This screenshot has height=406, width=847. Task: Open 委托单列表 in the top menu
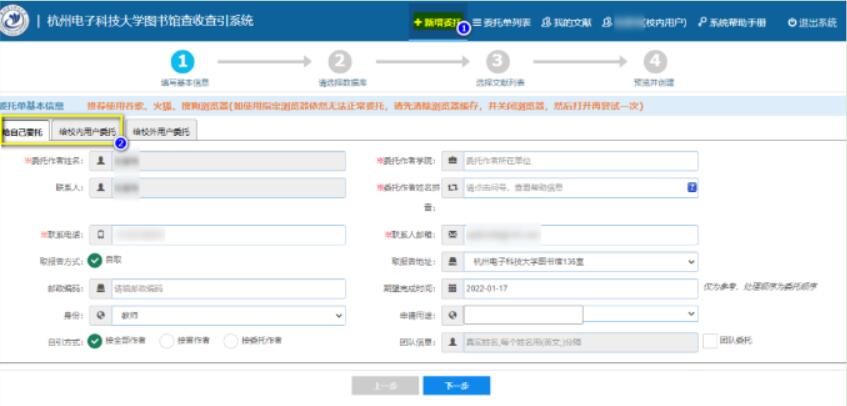tap(504, 22)
